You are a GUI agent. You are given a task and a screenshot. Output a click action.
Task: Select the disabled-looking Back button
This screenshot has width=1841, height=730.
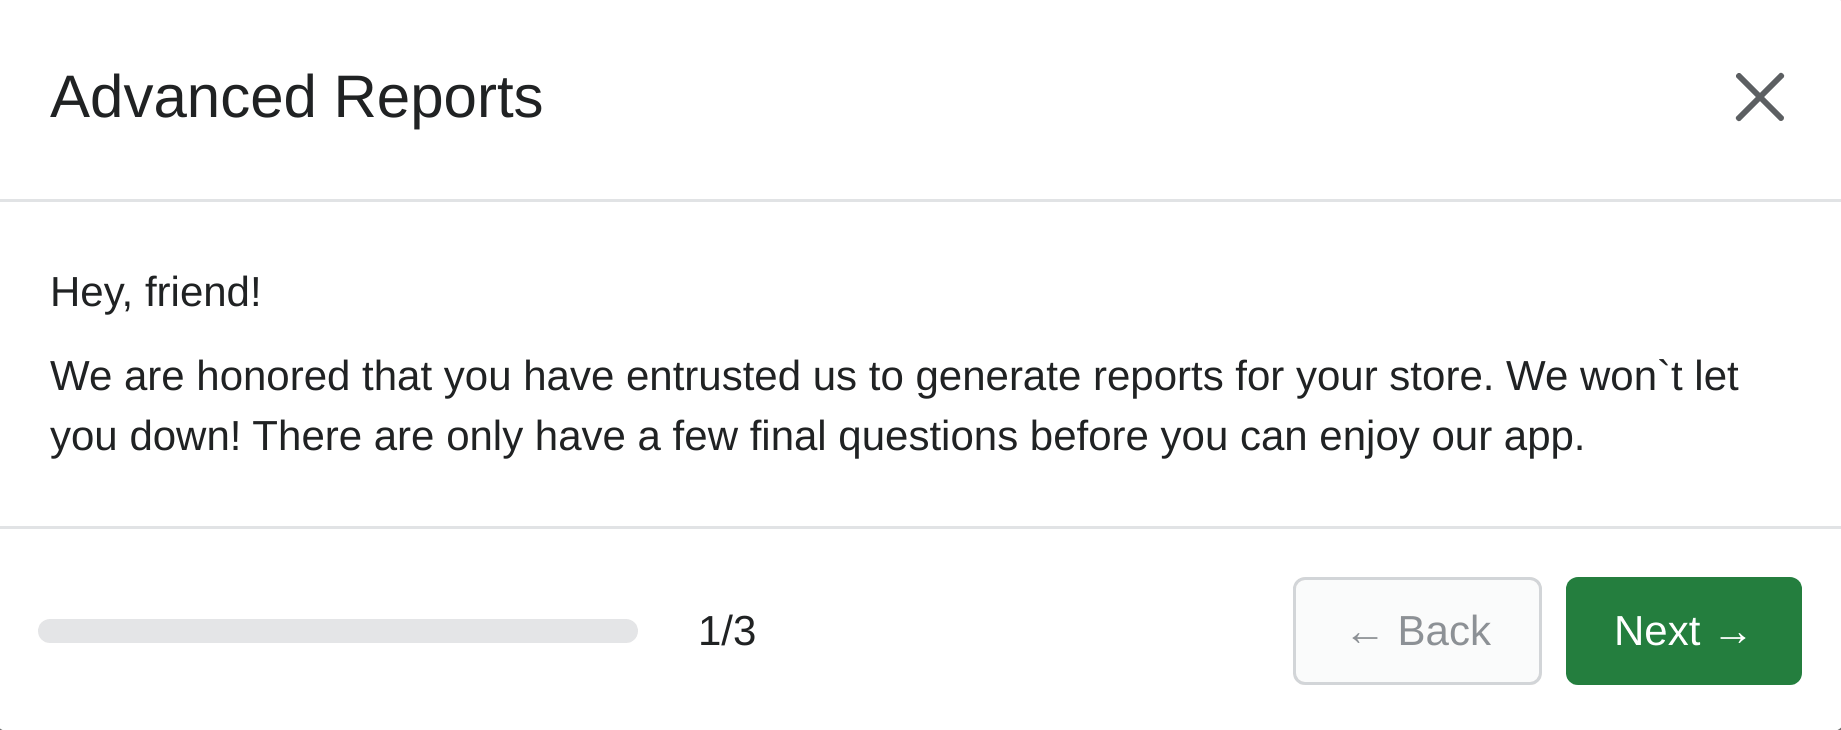(x=1417, y=631)
